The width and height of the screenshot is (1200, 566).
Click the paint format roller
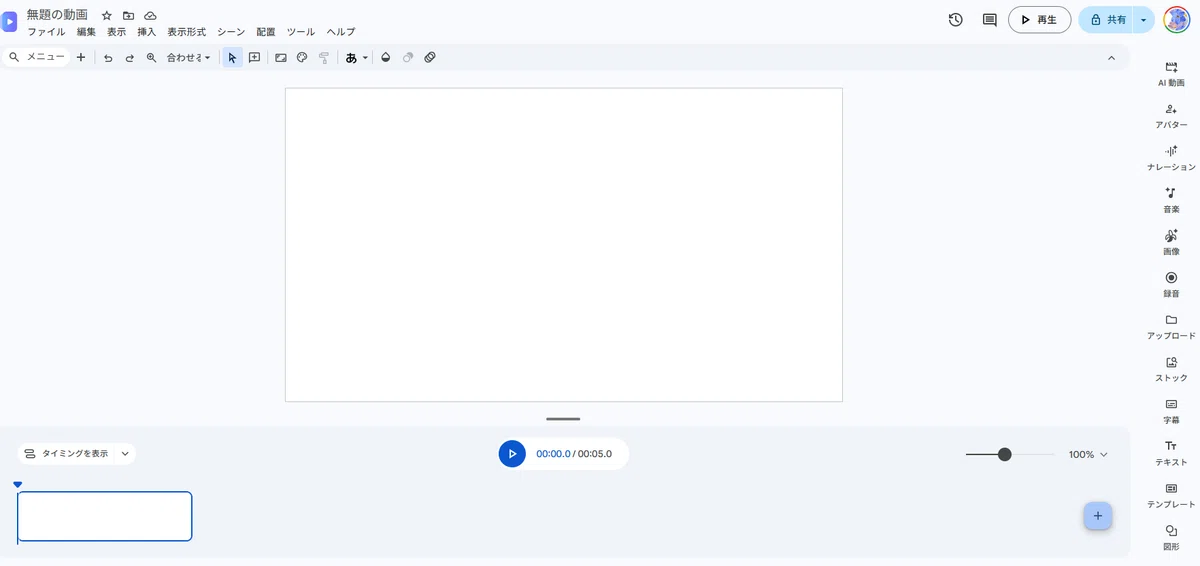pyautogui.click(x=324, y=58)
